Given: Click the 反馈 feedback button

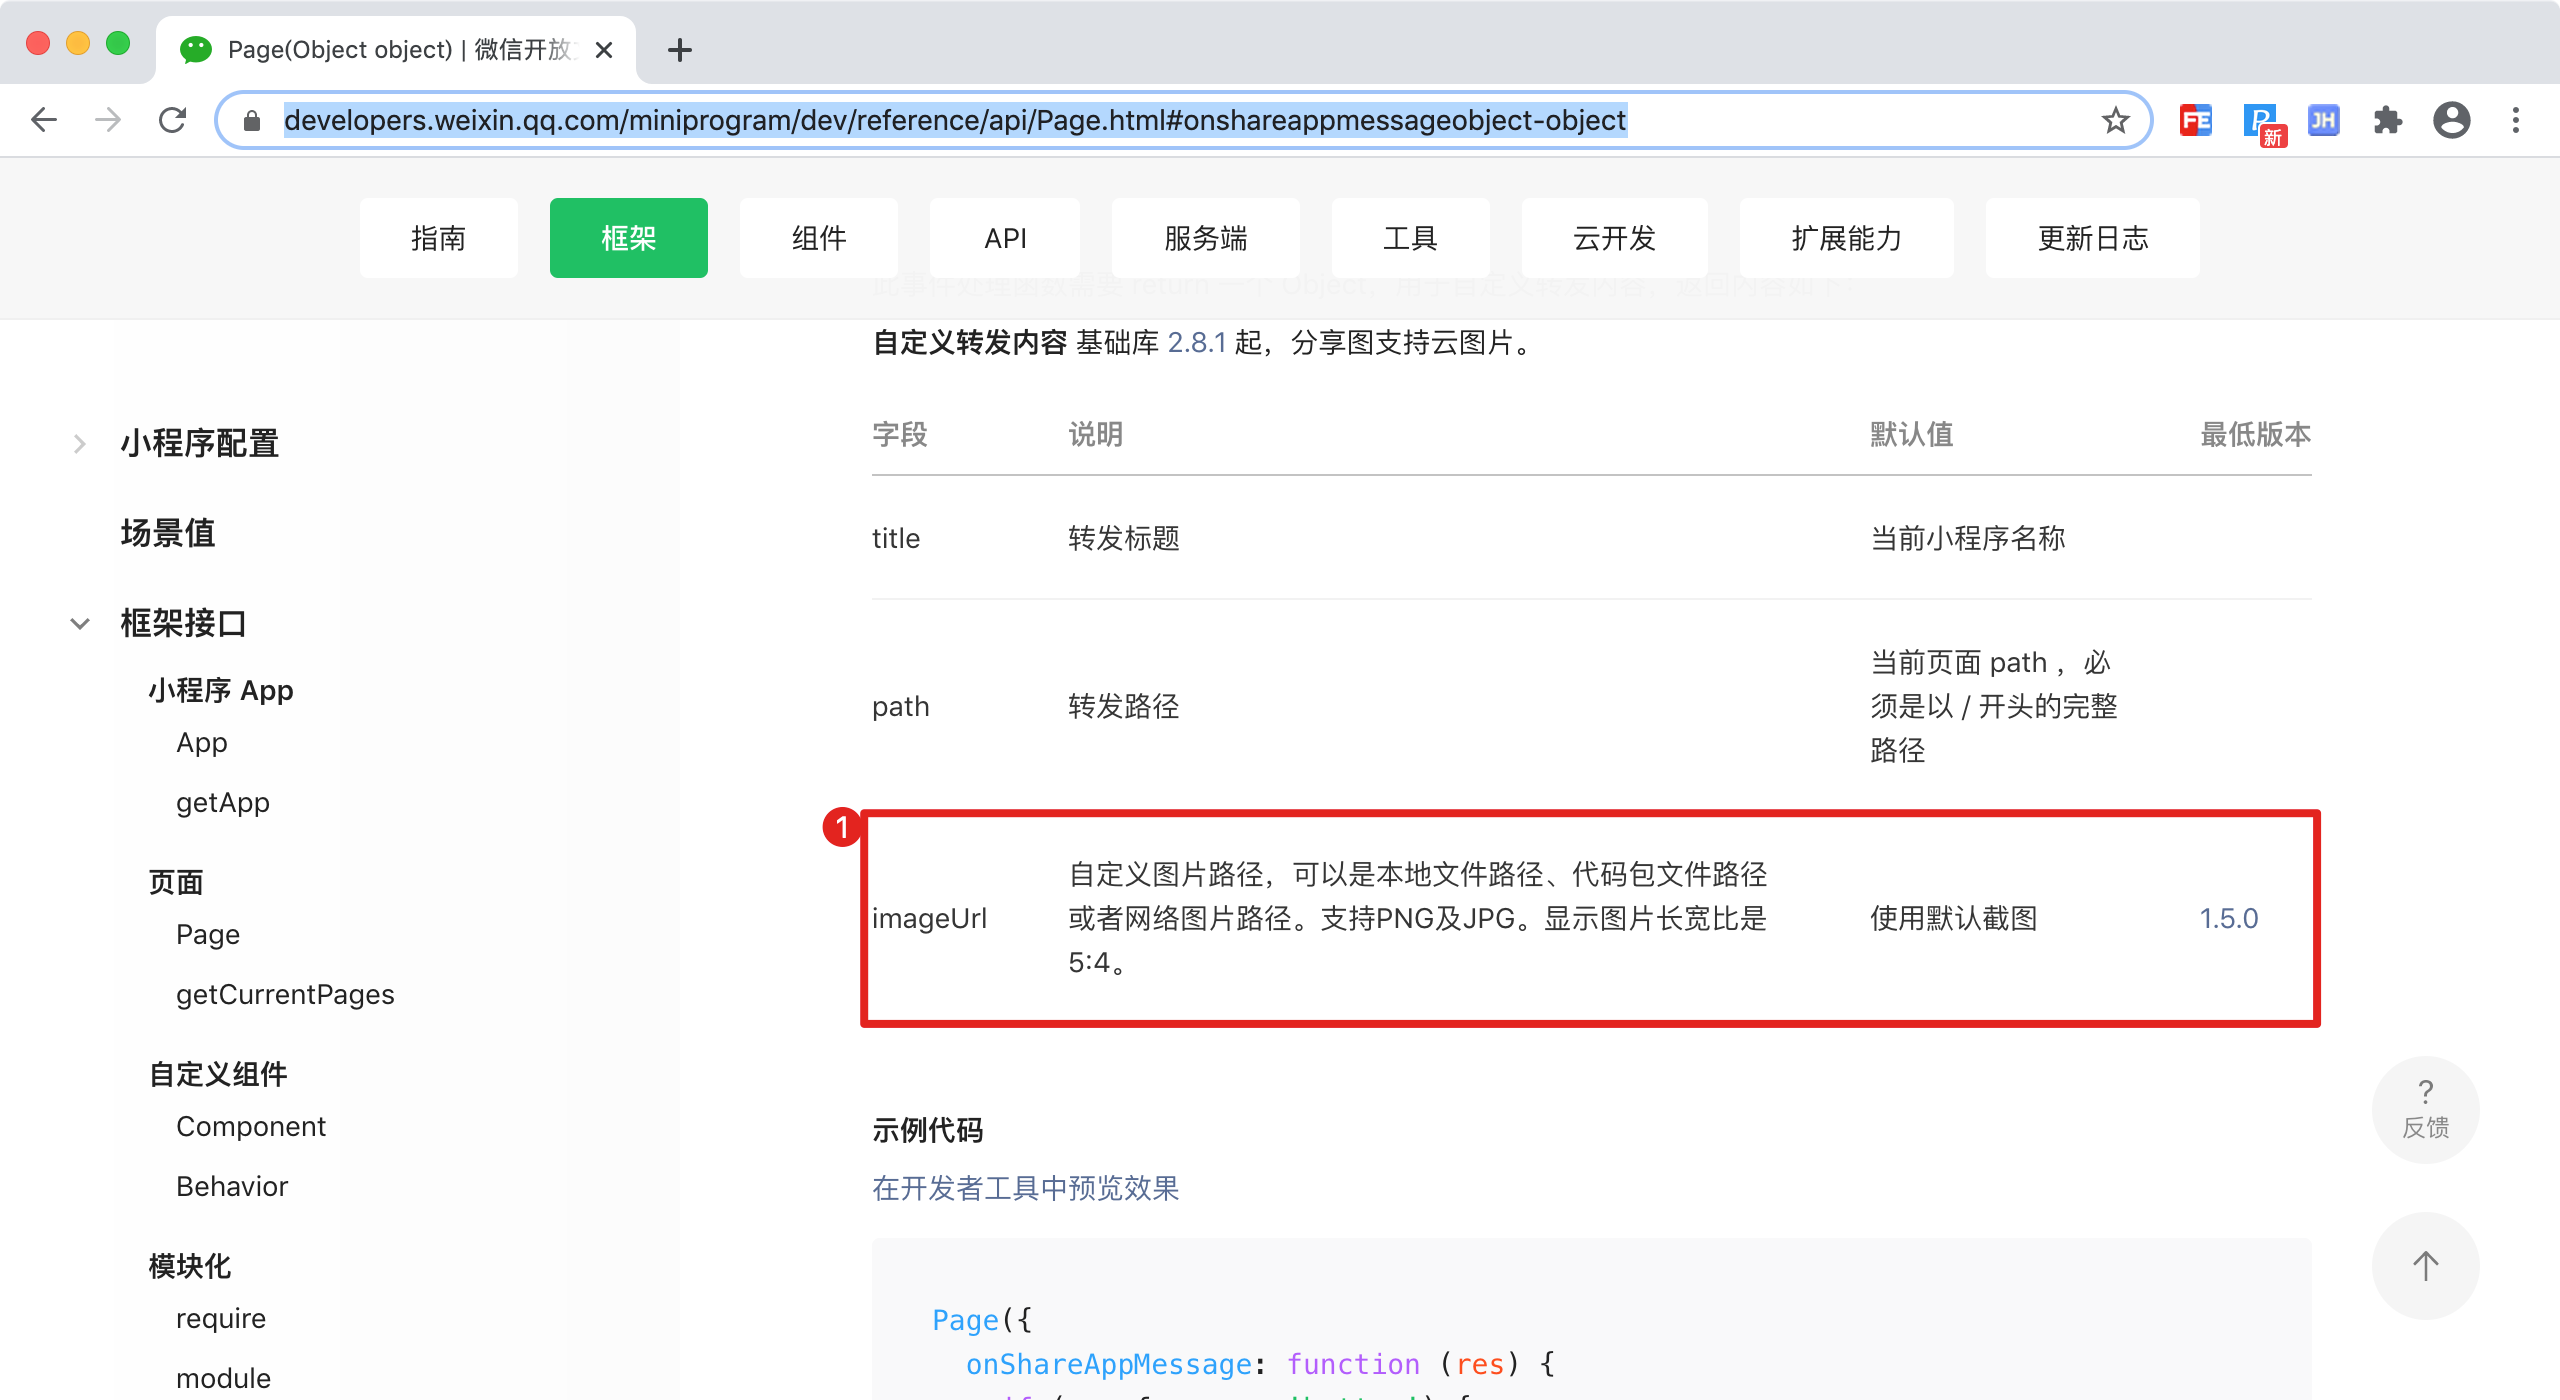Looking at the screenshot, I should [2425, 1109].
